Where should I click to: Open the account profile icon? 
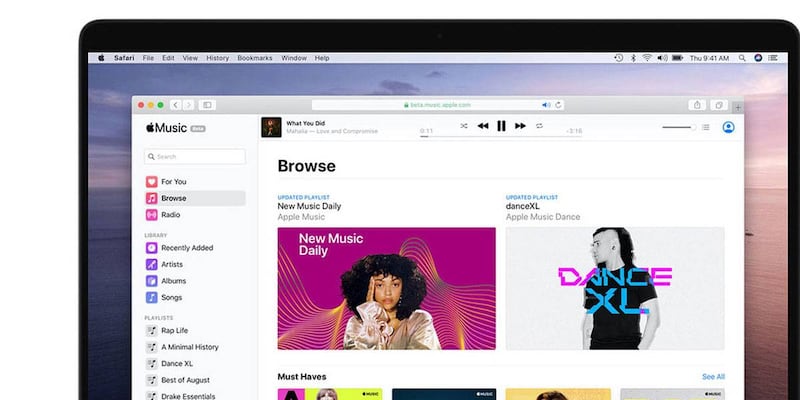click(x=728, y=127)
